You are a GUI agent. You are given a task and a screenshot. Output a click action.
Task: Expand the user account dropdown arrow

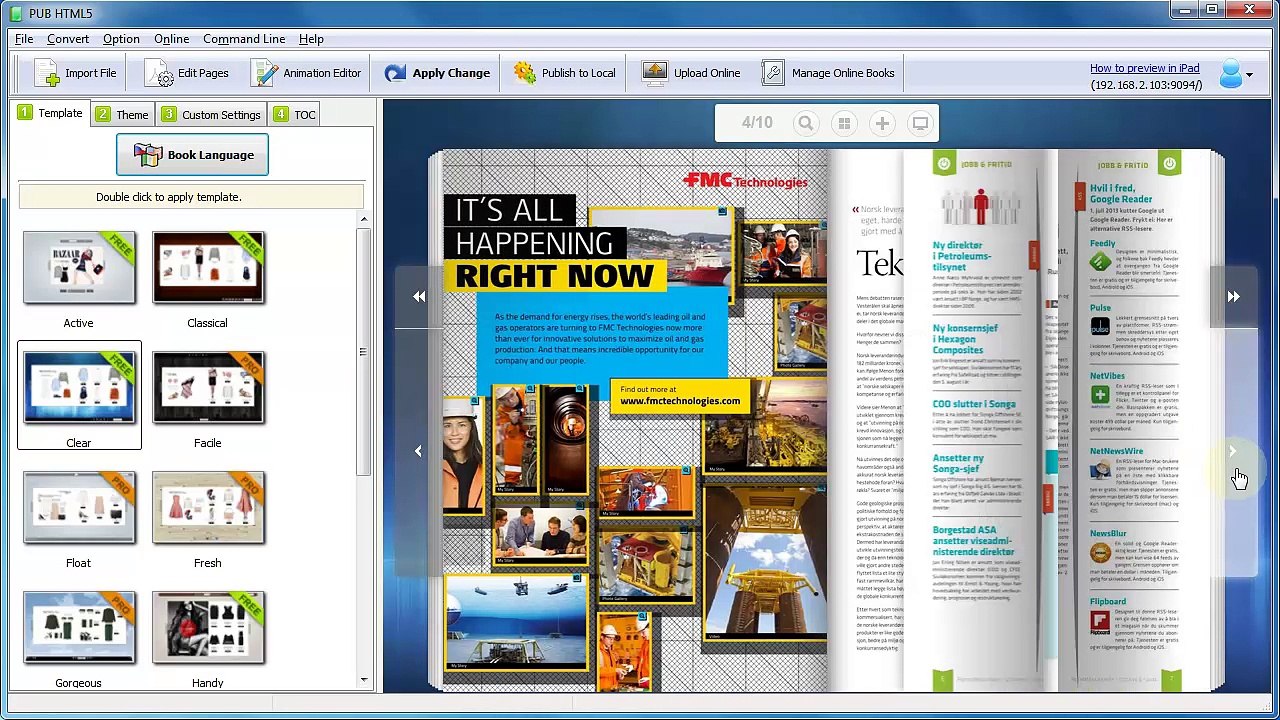tap(1249, 75)
